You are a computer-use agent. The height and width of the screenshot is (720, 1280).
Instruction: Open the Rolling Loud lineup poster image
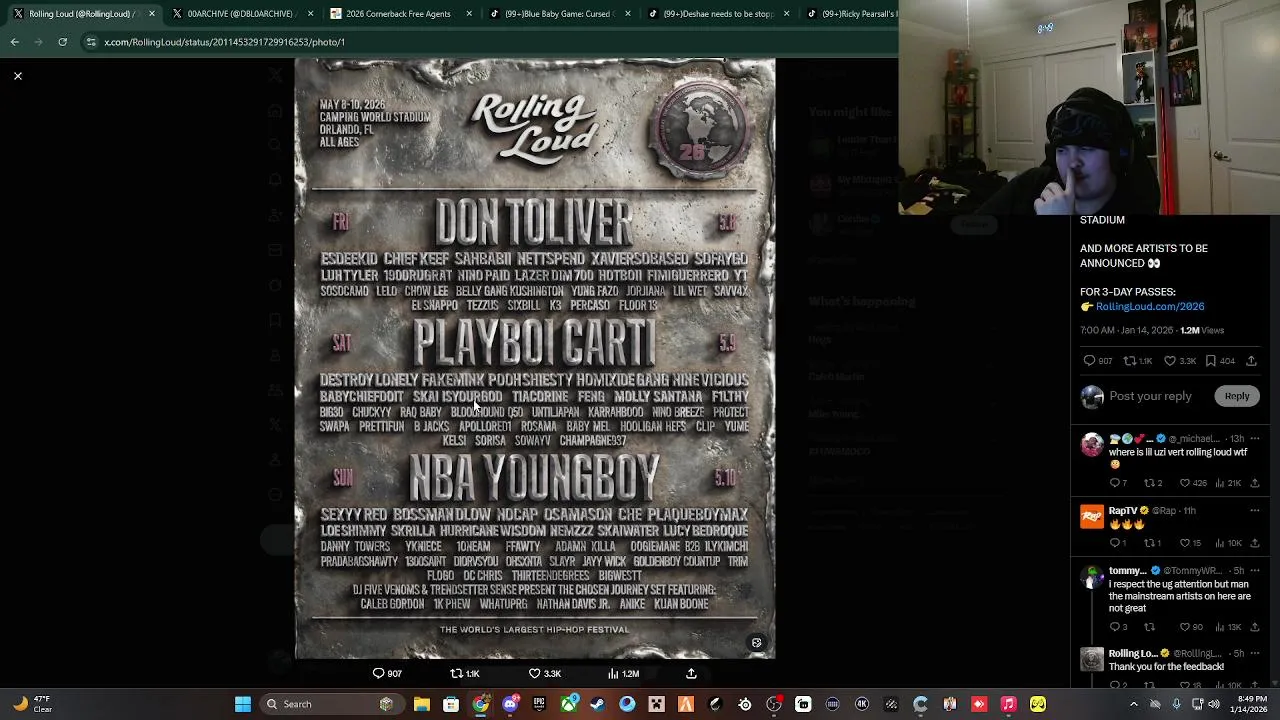(x=535, y=359)
